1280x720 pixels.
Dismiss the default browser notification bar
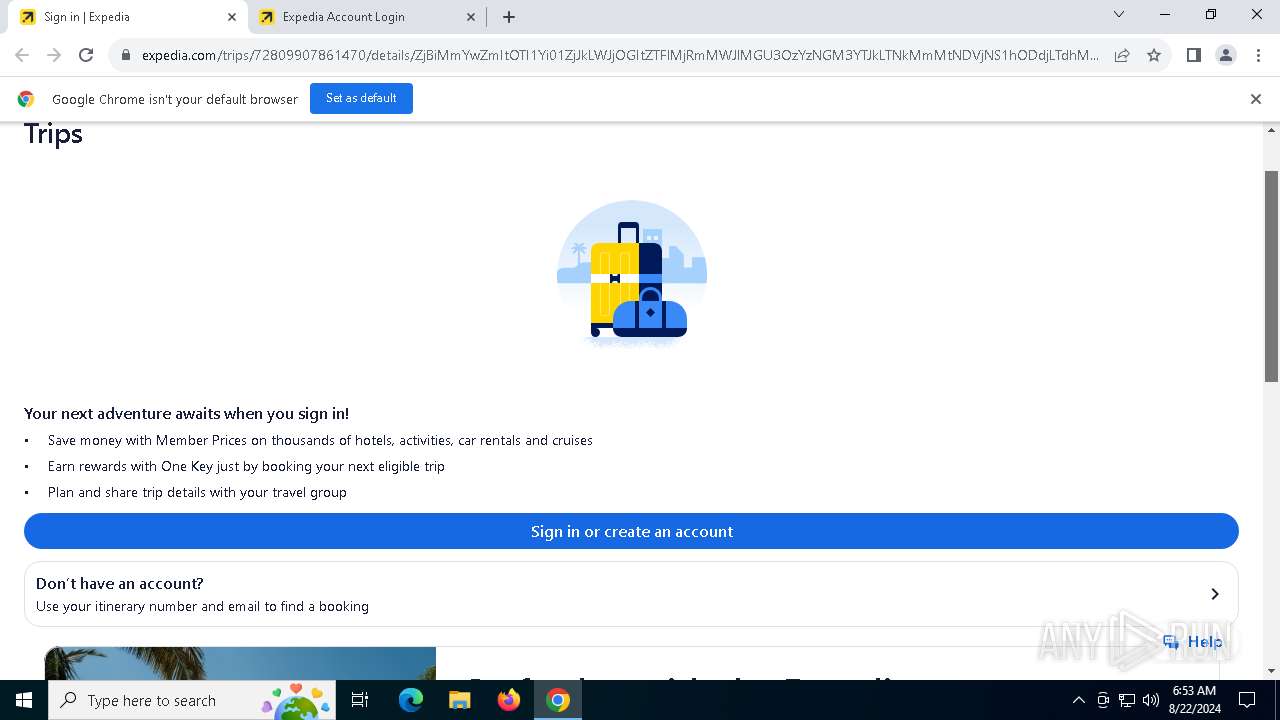pos(1256,99)
